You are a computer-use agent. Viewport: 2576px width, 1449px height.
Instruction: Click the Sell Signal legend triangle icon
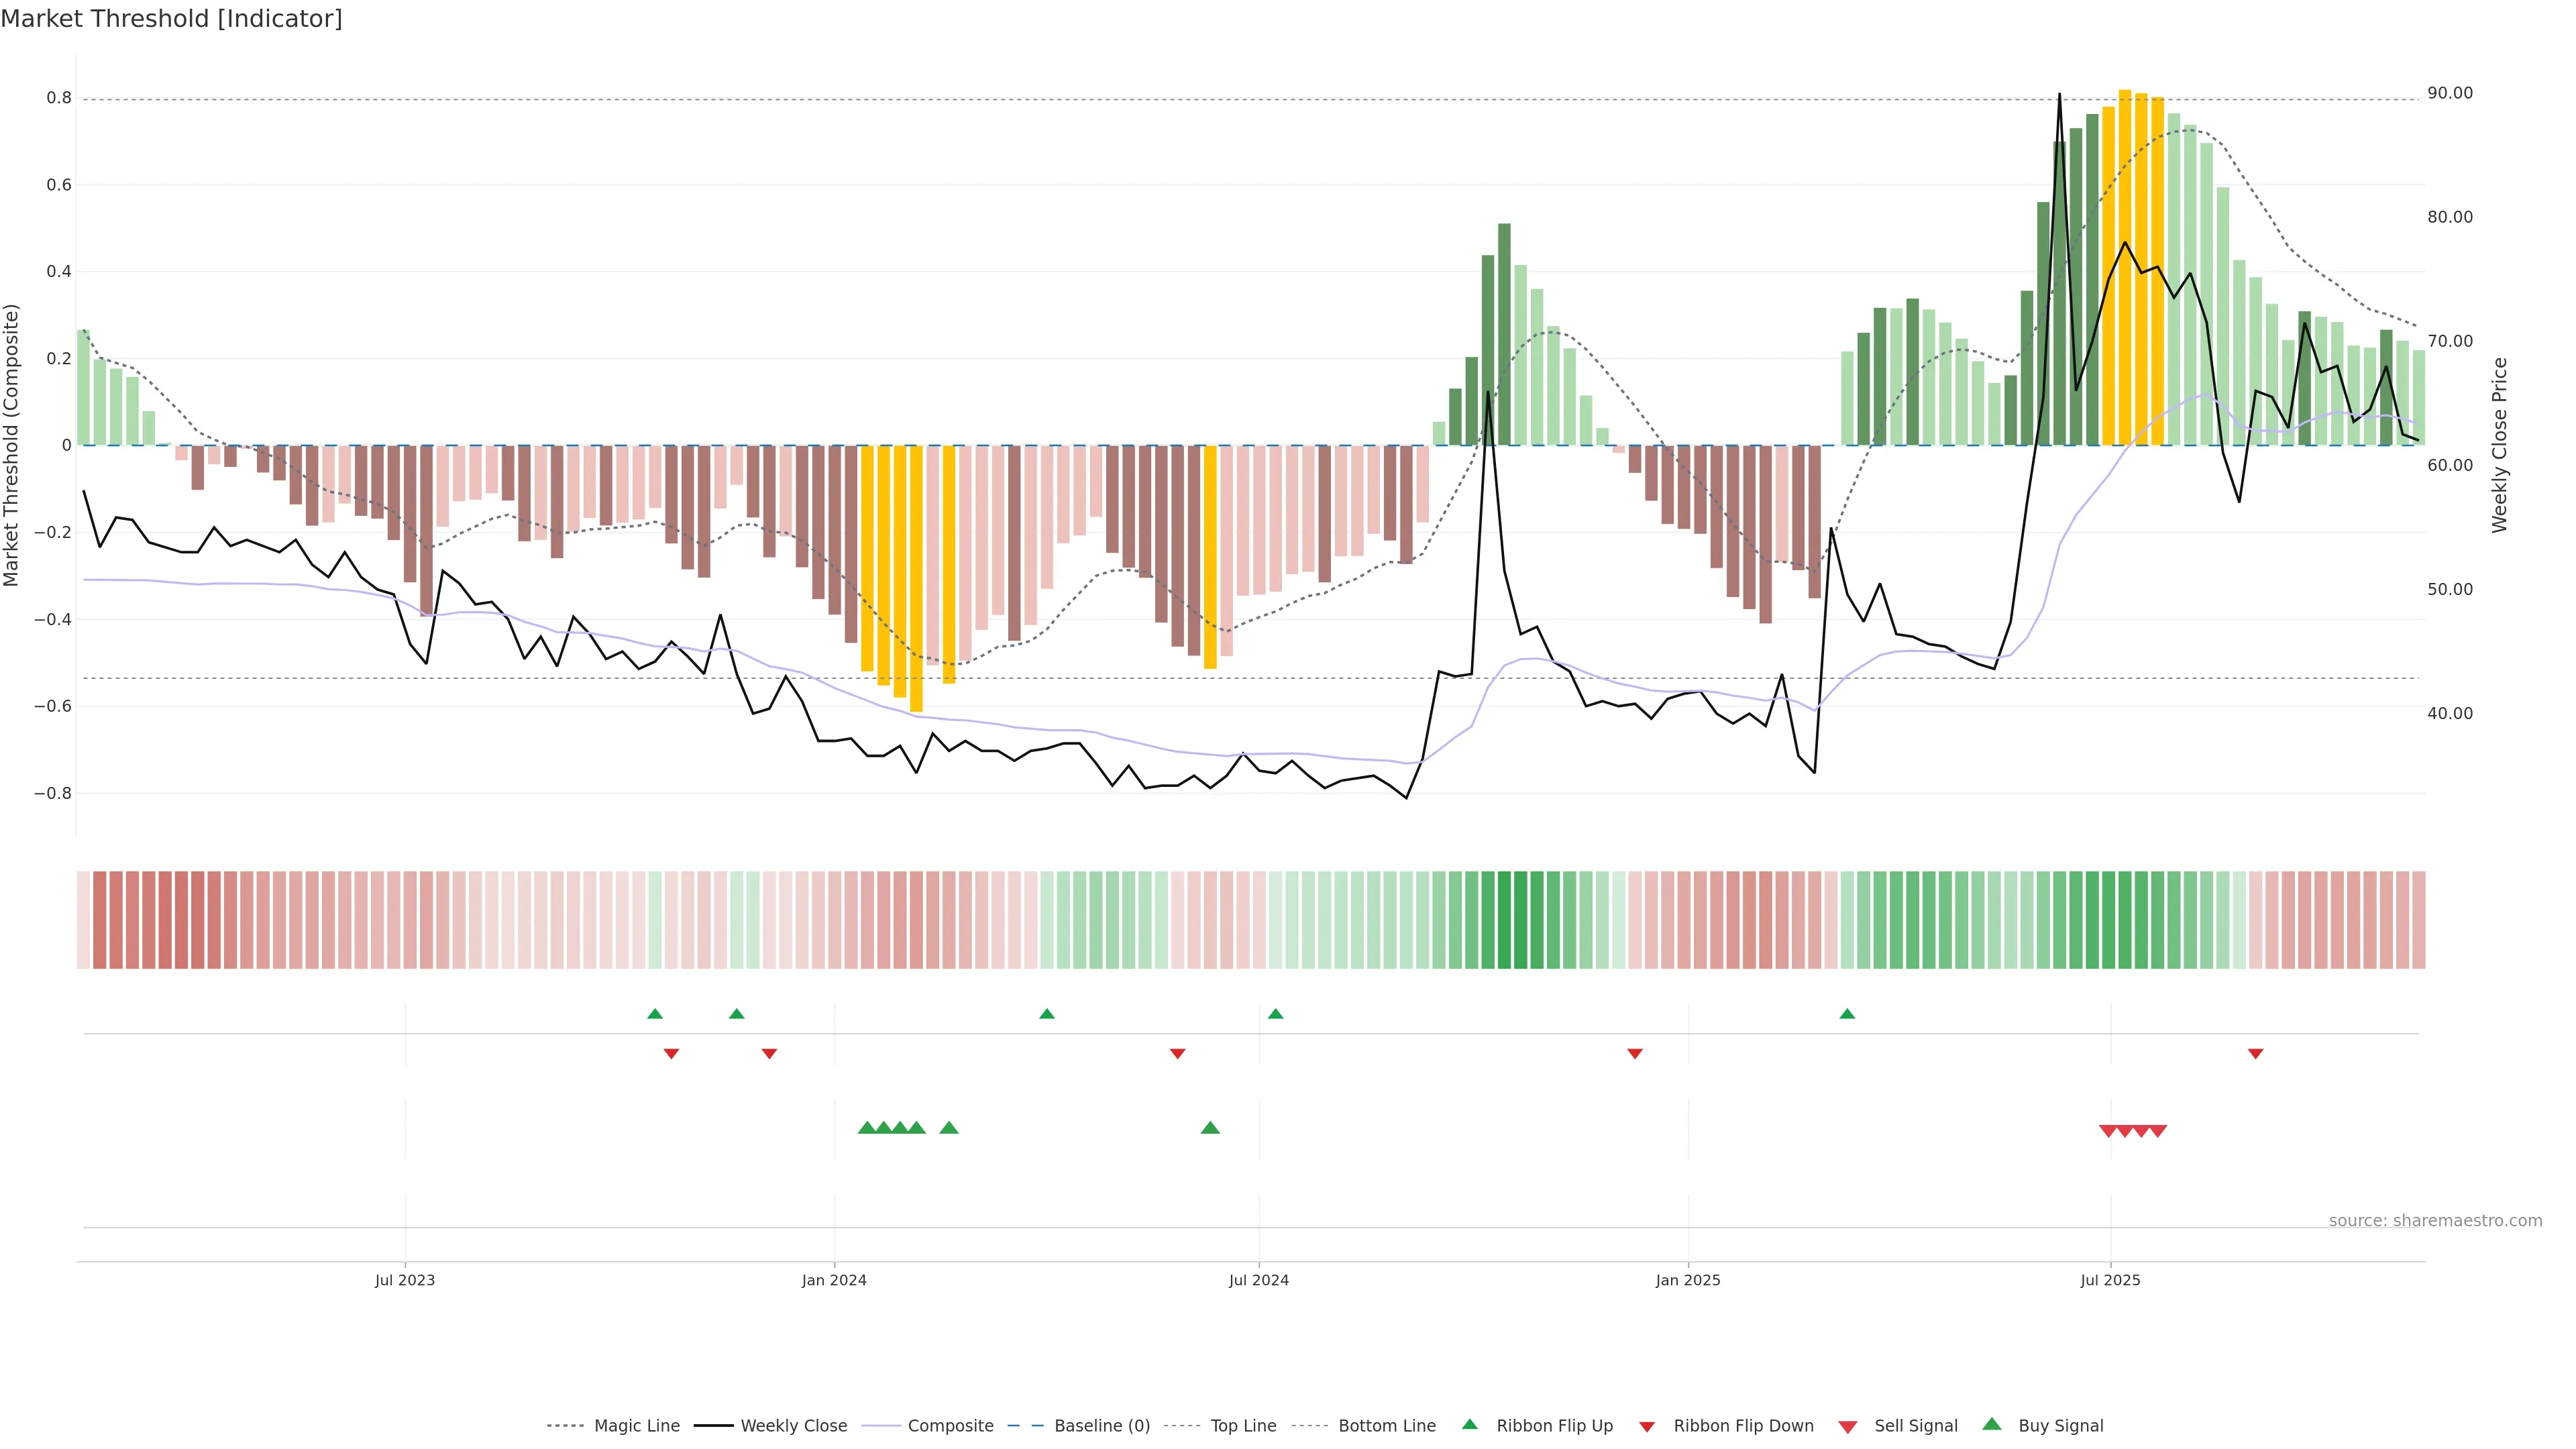(1847, 1427)
